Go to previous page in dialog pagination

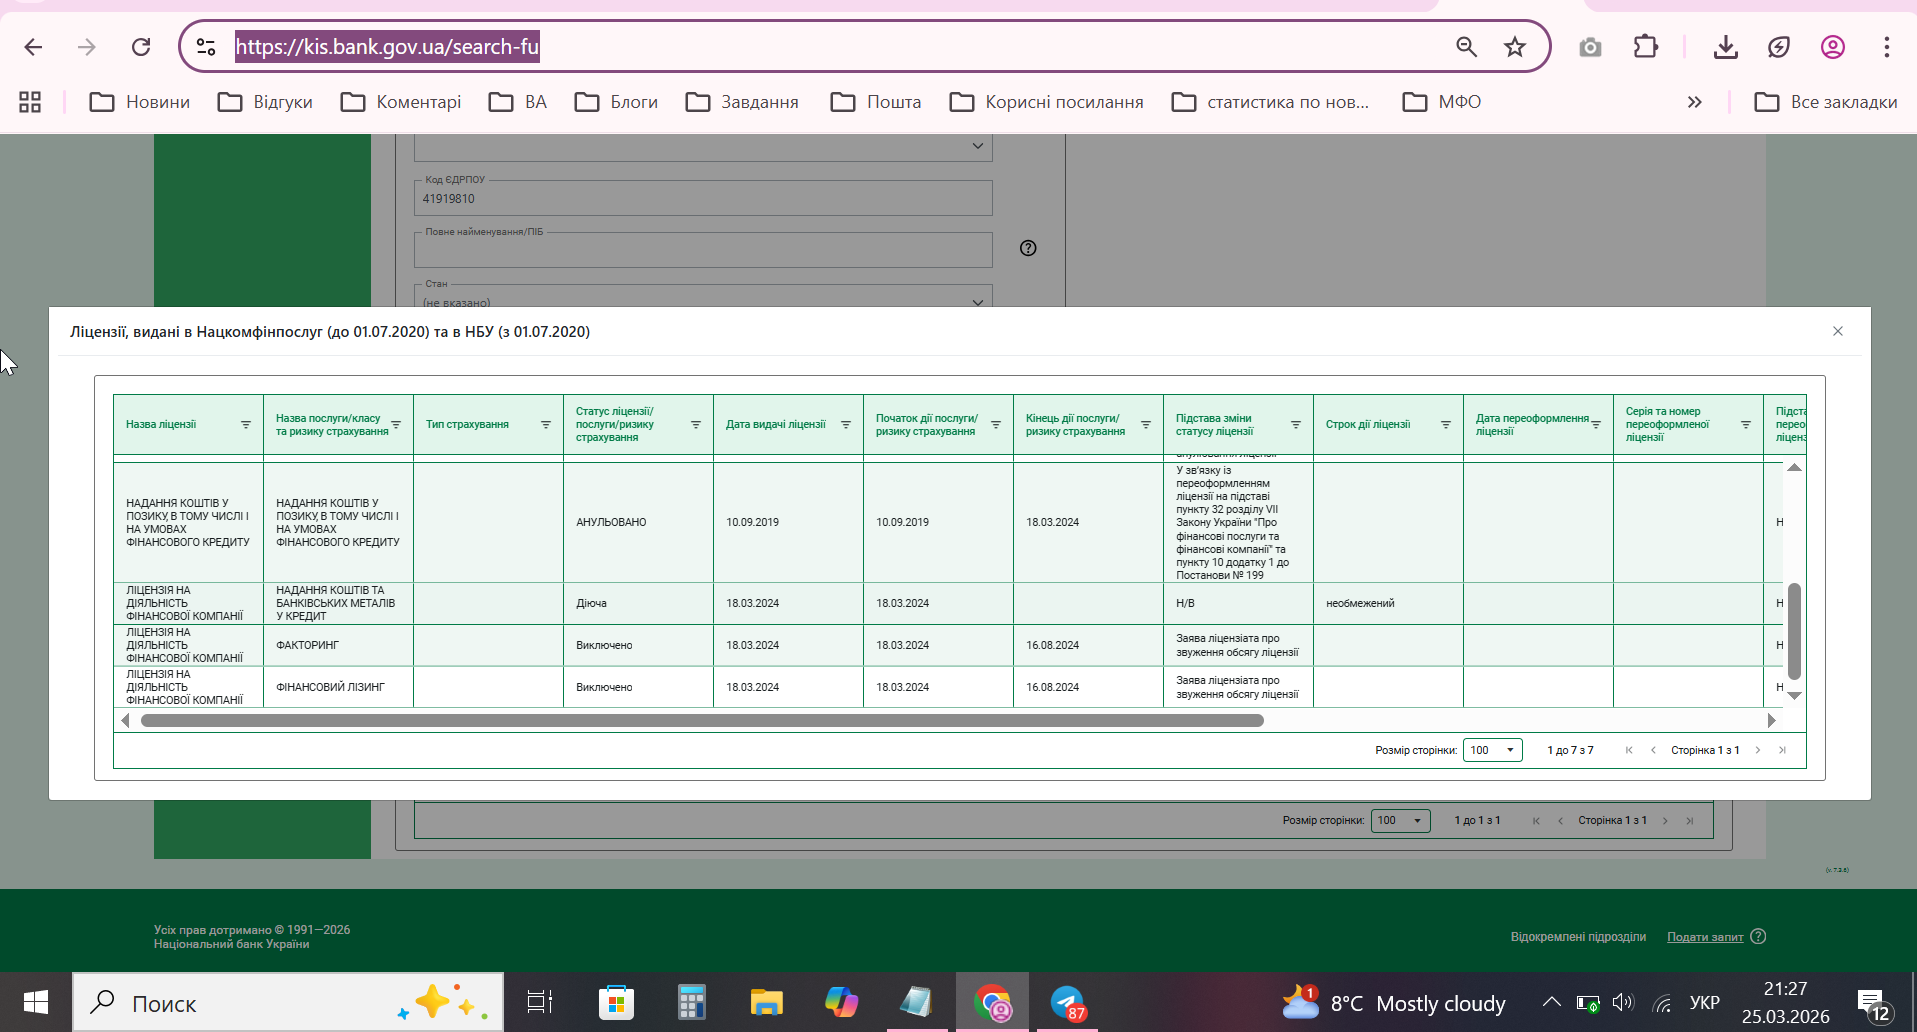pos(1653,750)
